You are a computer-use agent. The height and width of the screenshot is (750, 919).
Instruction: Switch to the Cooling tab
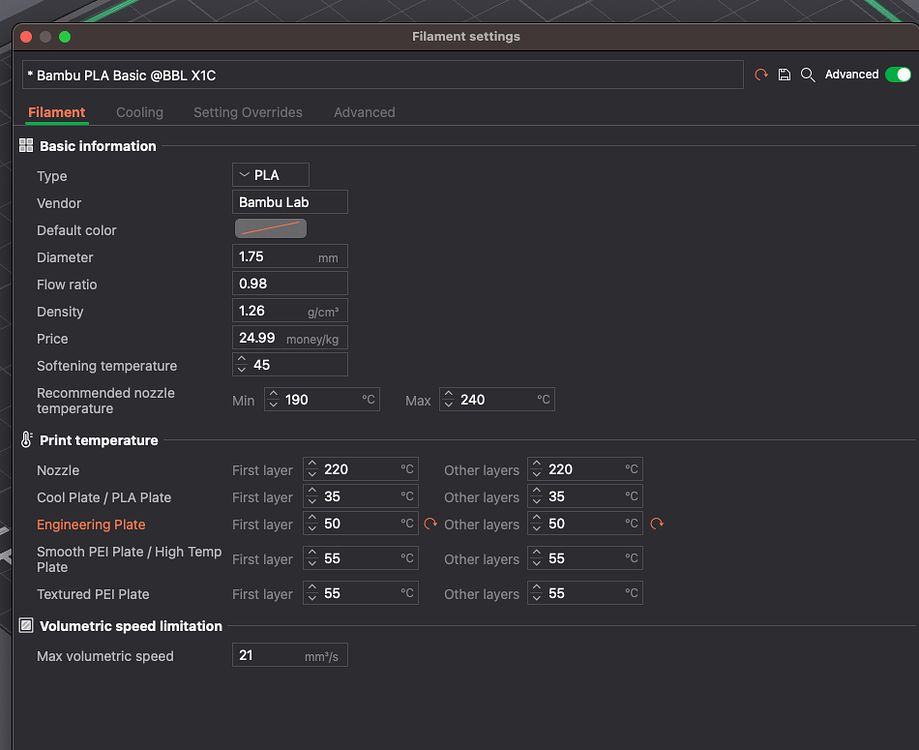[139, 112]
